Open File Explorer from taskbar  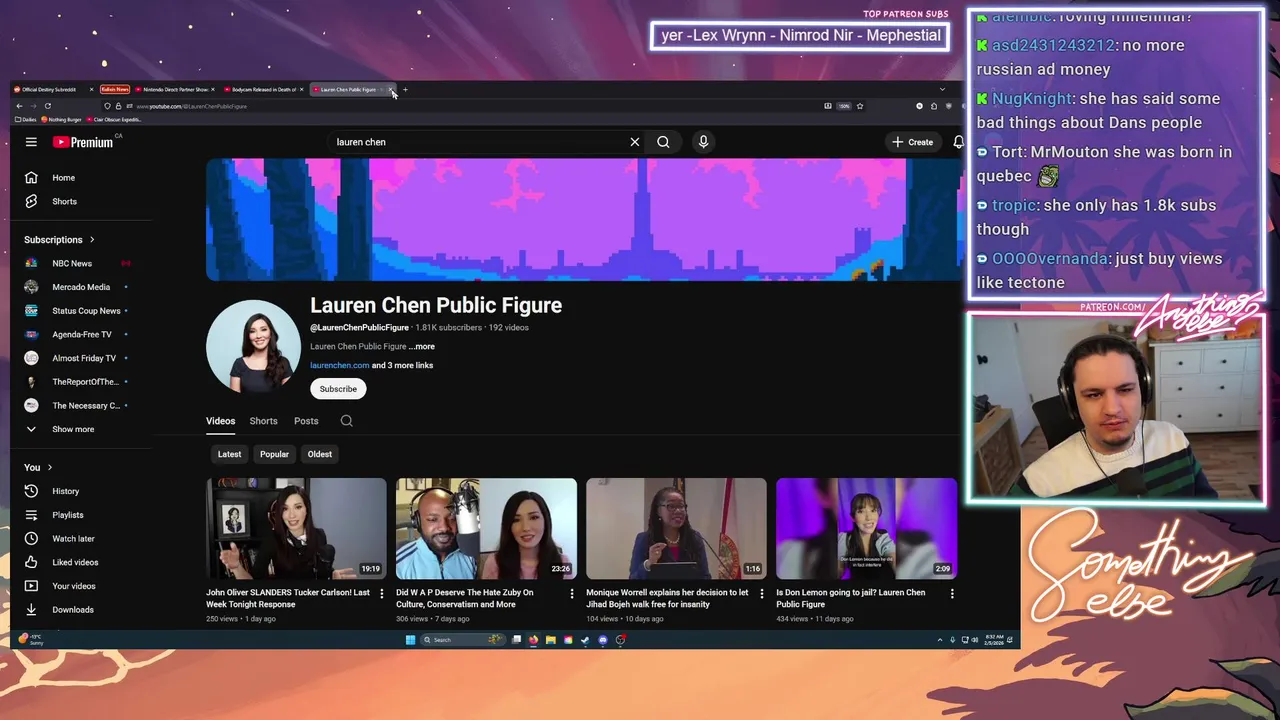pos(550,640)
